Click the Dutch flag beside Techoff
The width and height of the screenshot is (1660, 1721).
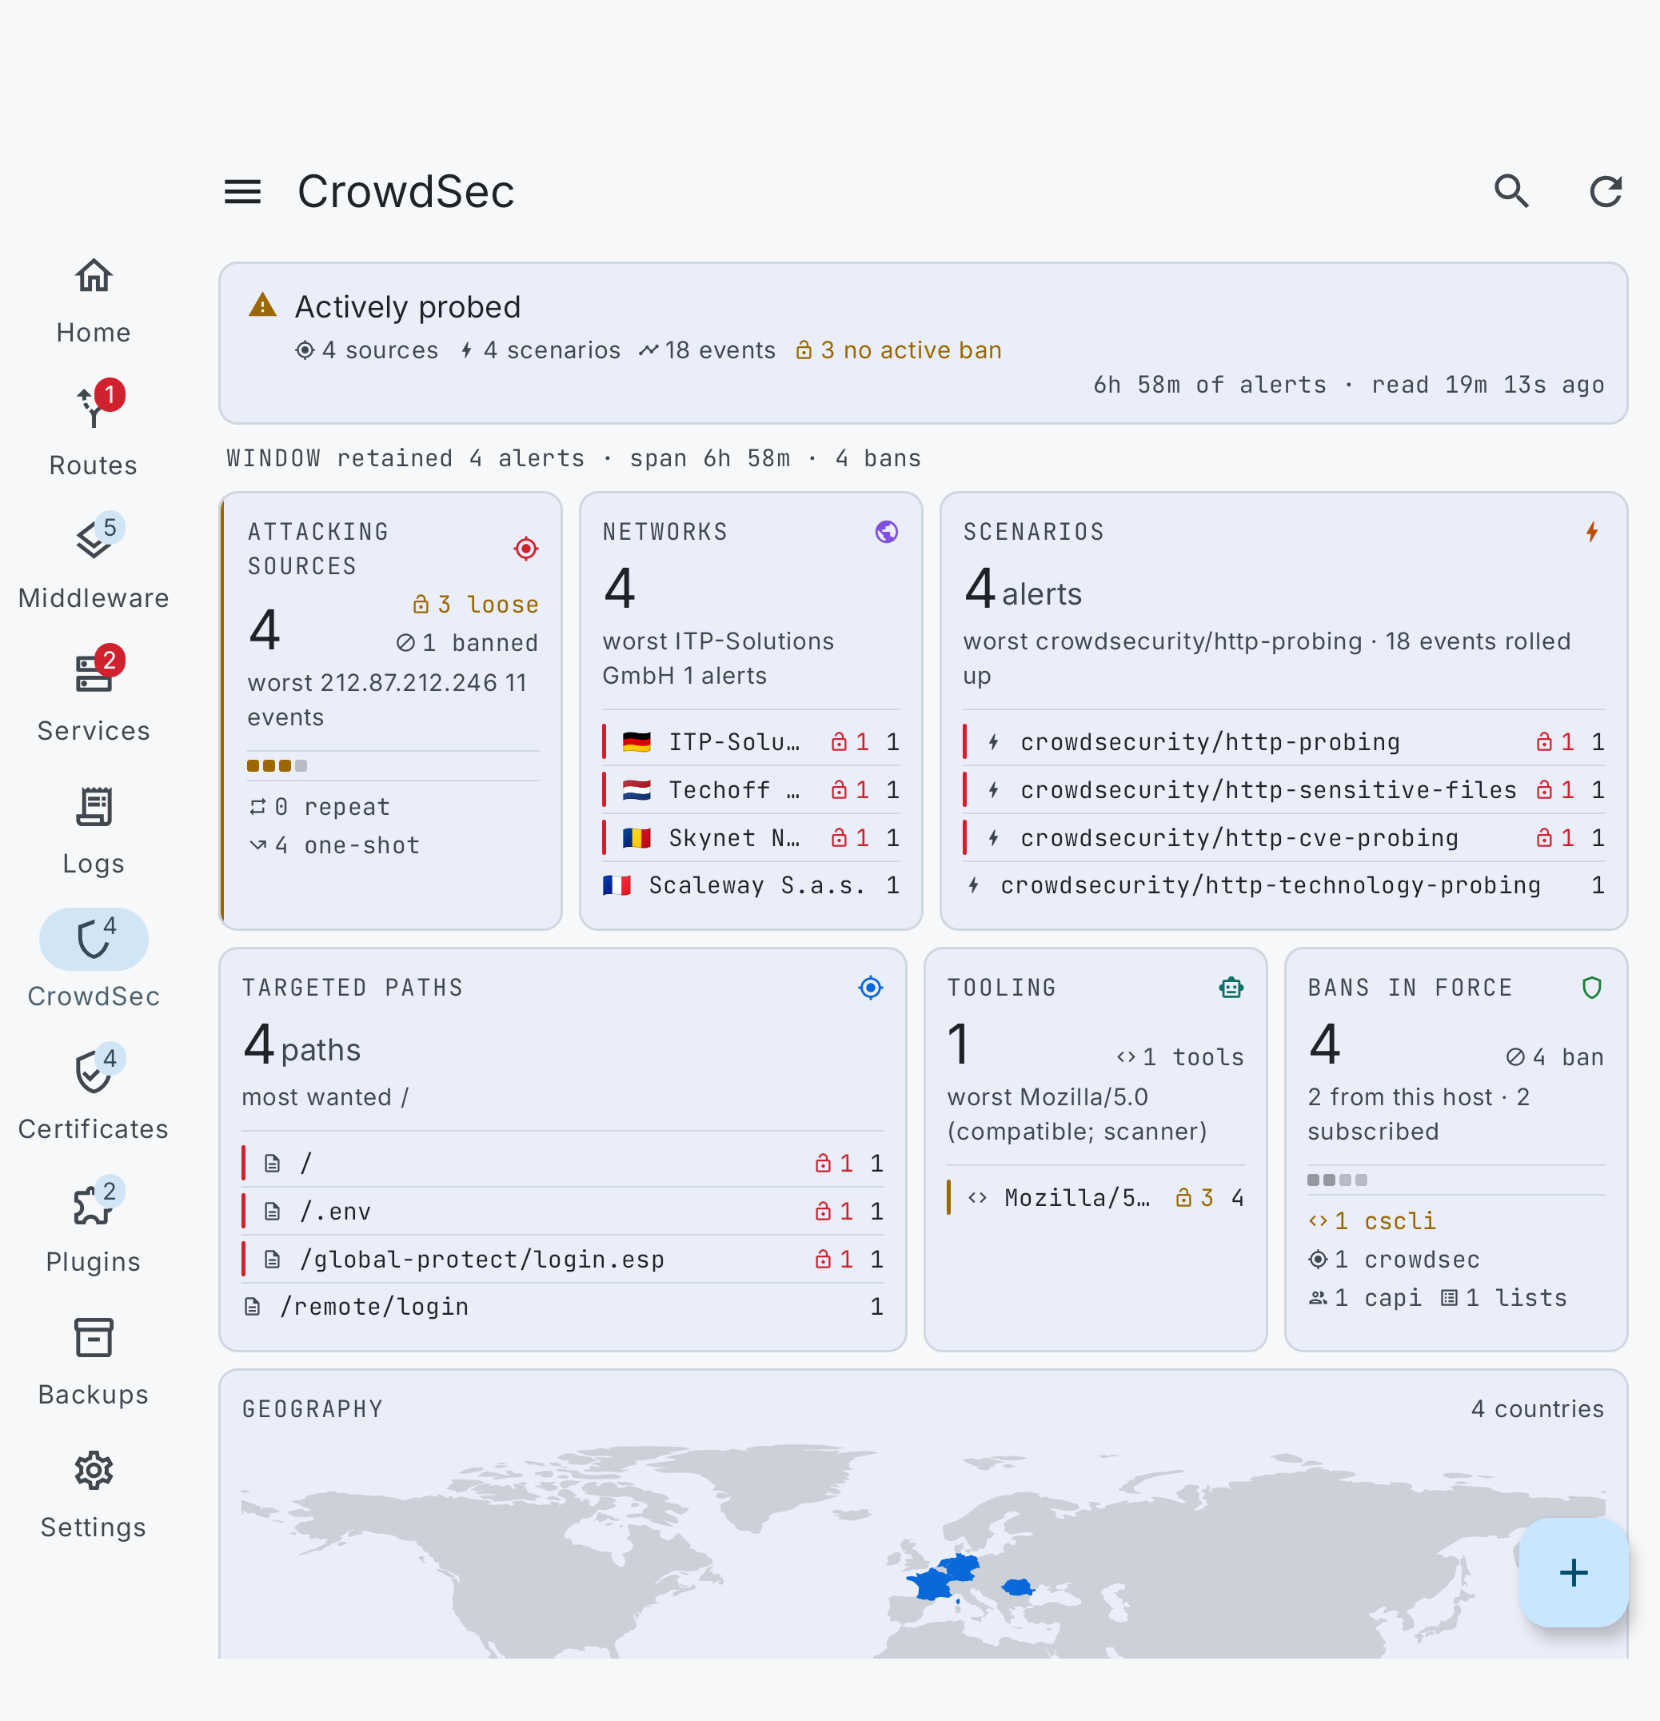(636, 790)
